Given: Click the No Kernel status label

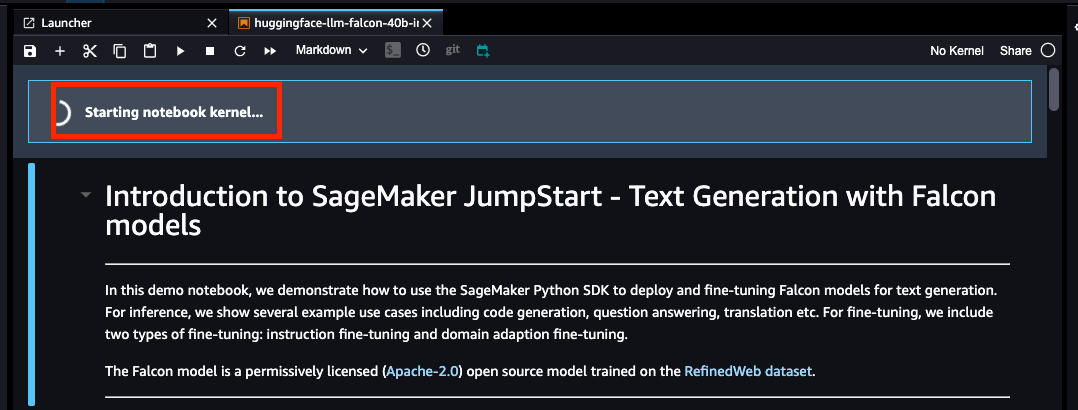Looking at the screenshot, I should (956, 51).
